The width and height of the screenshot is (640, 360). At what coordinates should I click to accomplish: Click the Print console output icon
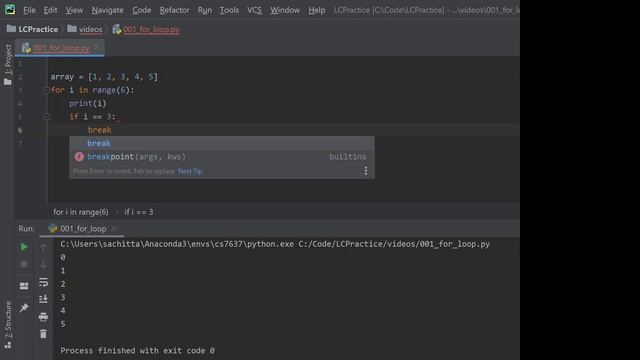(43, 317)
